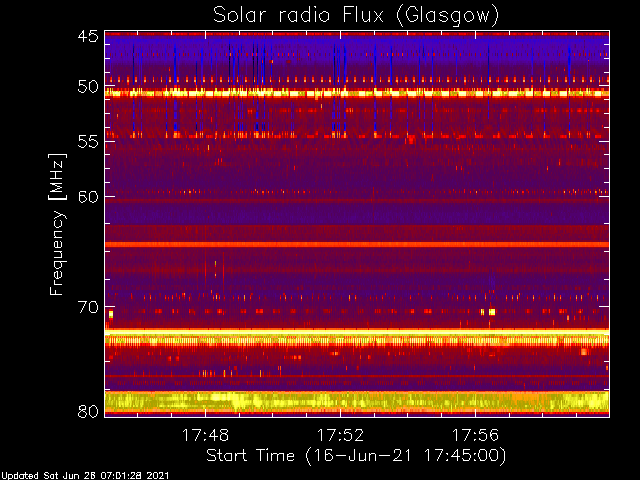Click the 17:56 time tick label
Screen dimensions: 640x480
coord(475,435)
